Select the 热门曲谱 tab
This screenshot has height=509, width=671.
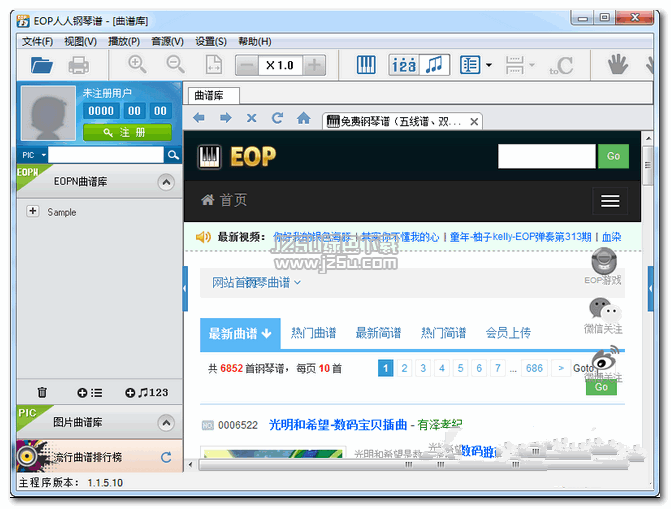[313, 333]
